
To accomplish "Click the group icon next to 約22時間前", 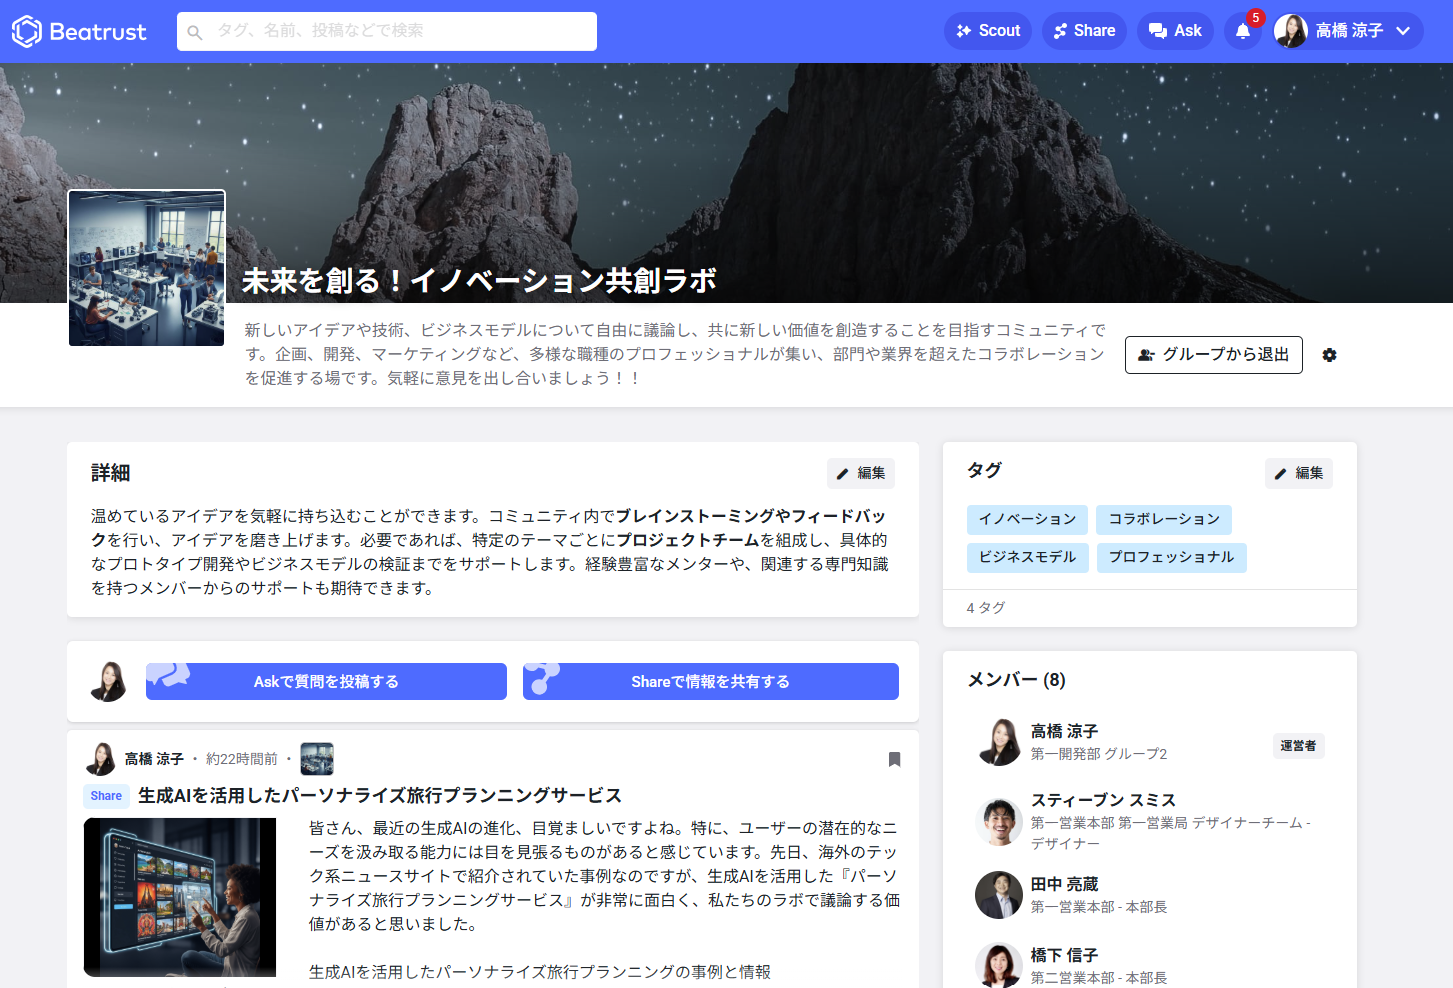I will click(317, 759).
